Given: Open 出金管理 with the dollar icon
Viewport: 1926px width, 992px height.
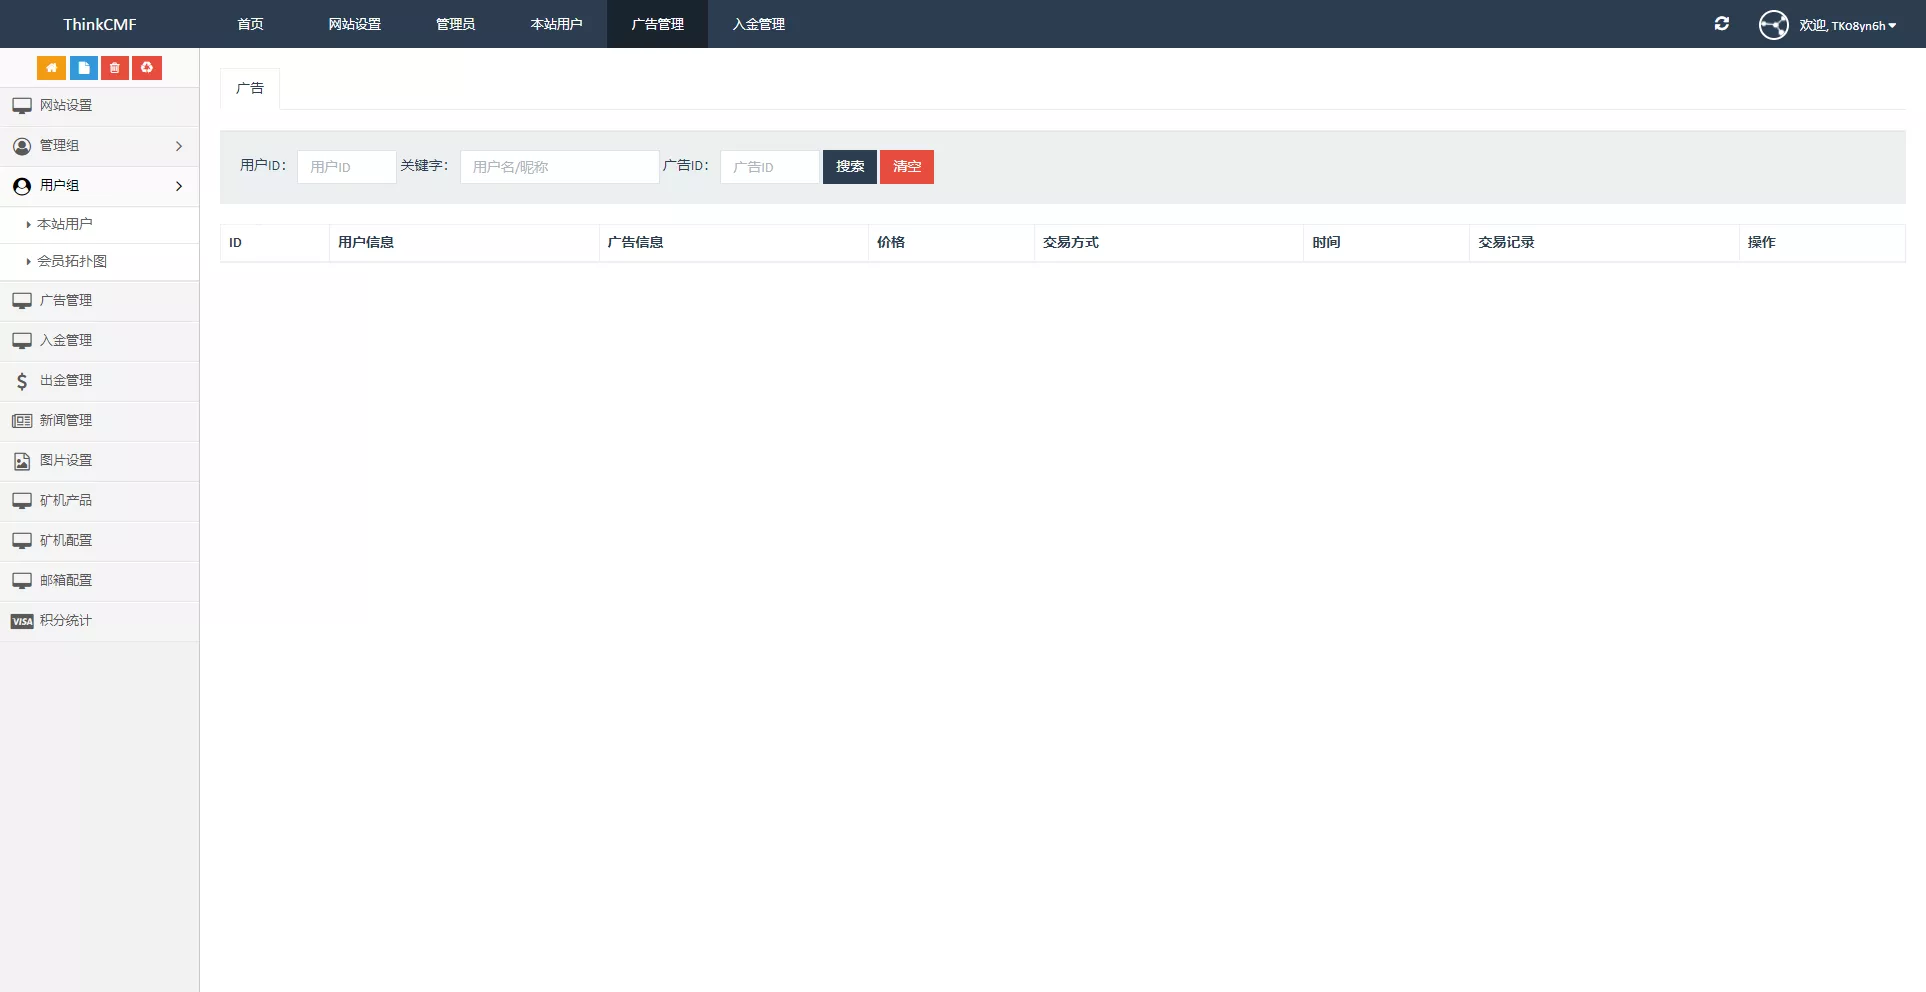Looking at the screenshot, I should pyautogui.click(x=66, y=381).
